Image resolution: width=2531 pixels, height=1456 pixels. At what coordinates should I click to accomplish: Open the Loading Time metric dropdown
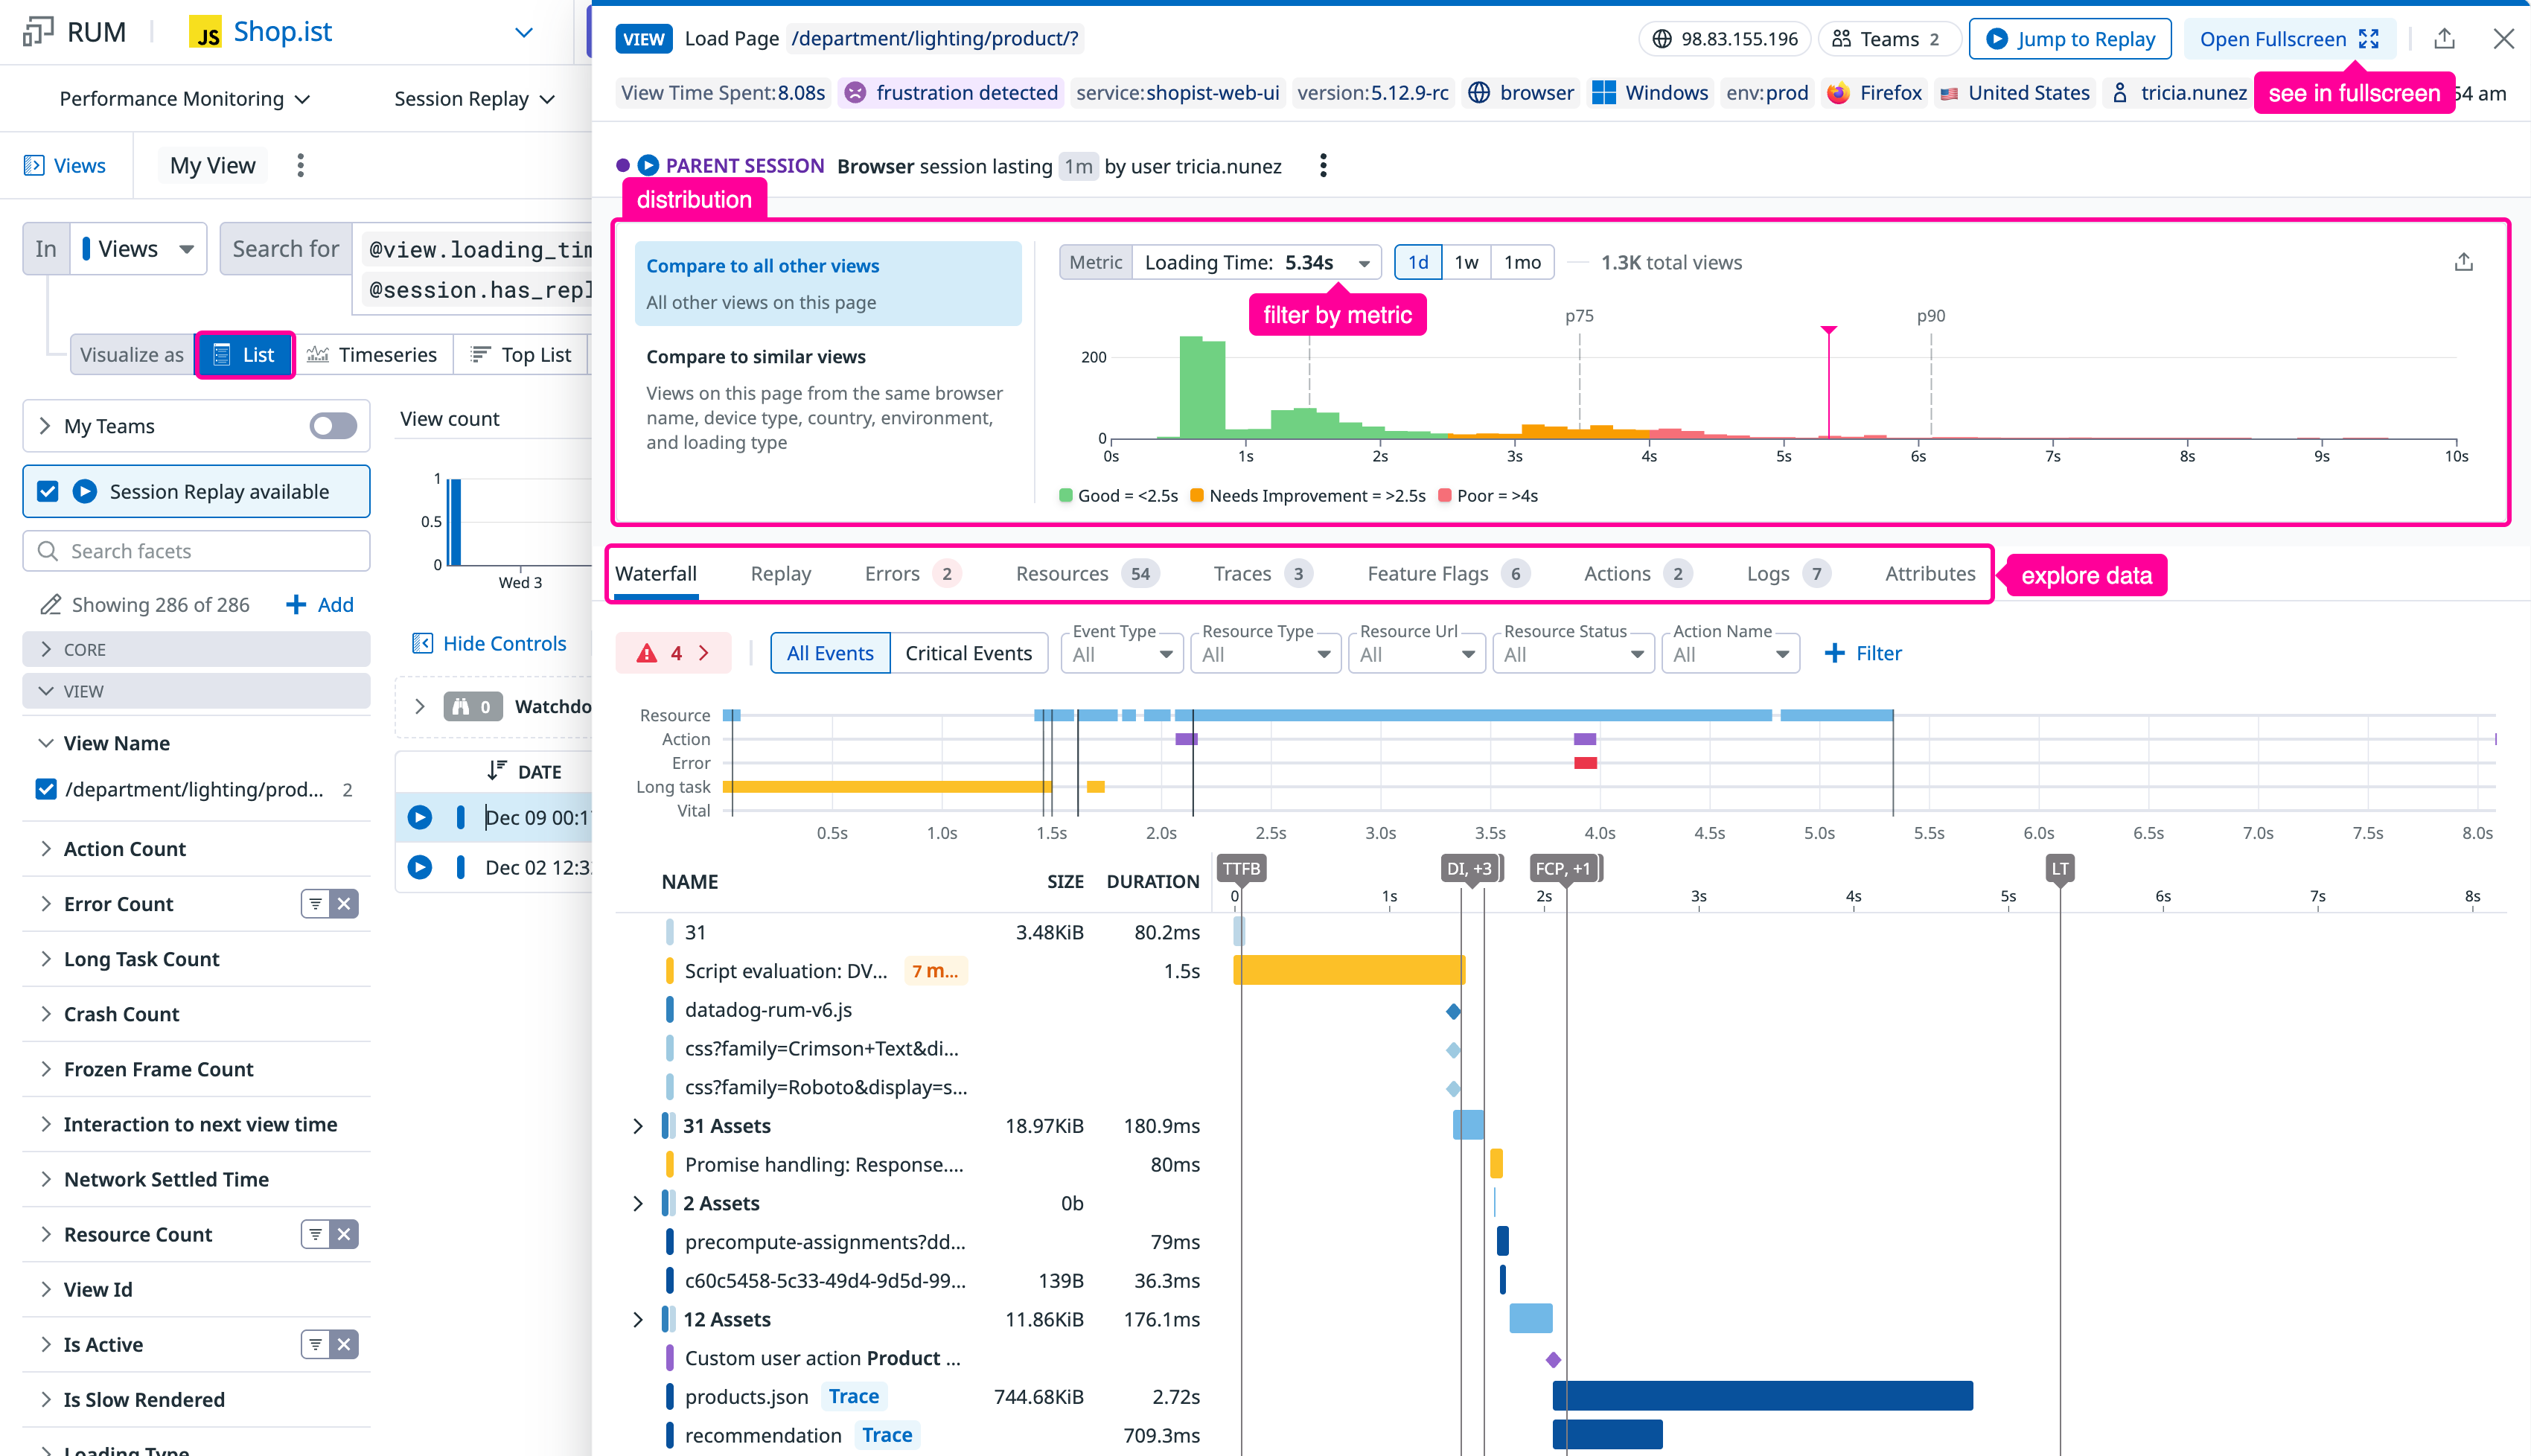1255,262
